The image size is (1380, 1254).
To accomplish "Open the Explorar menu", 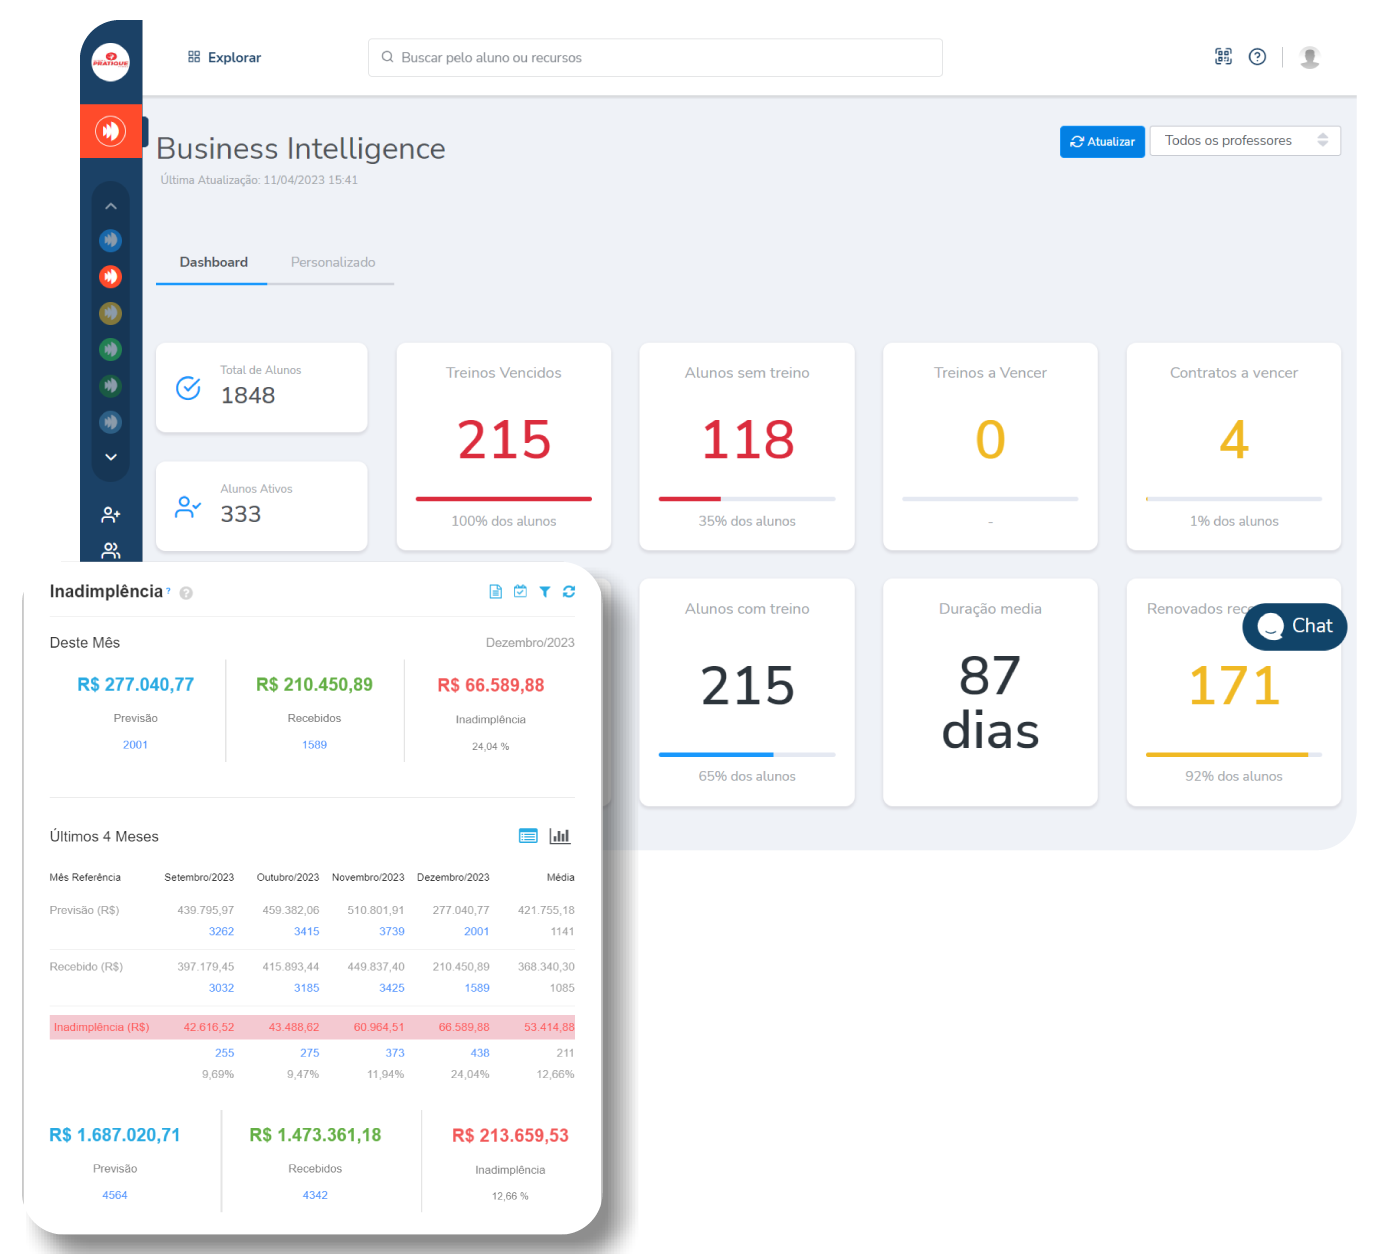I will (x=224, y=58).
